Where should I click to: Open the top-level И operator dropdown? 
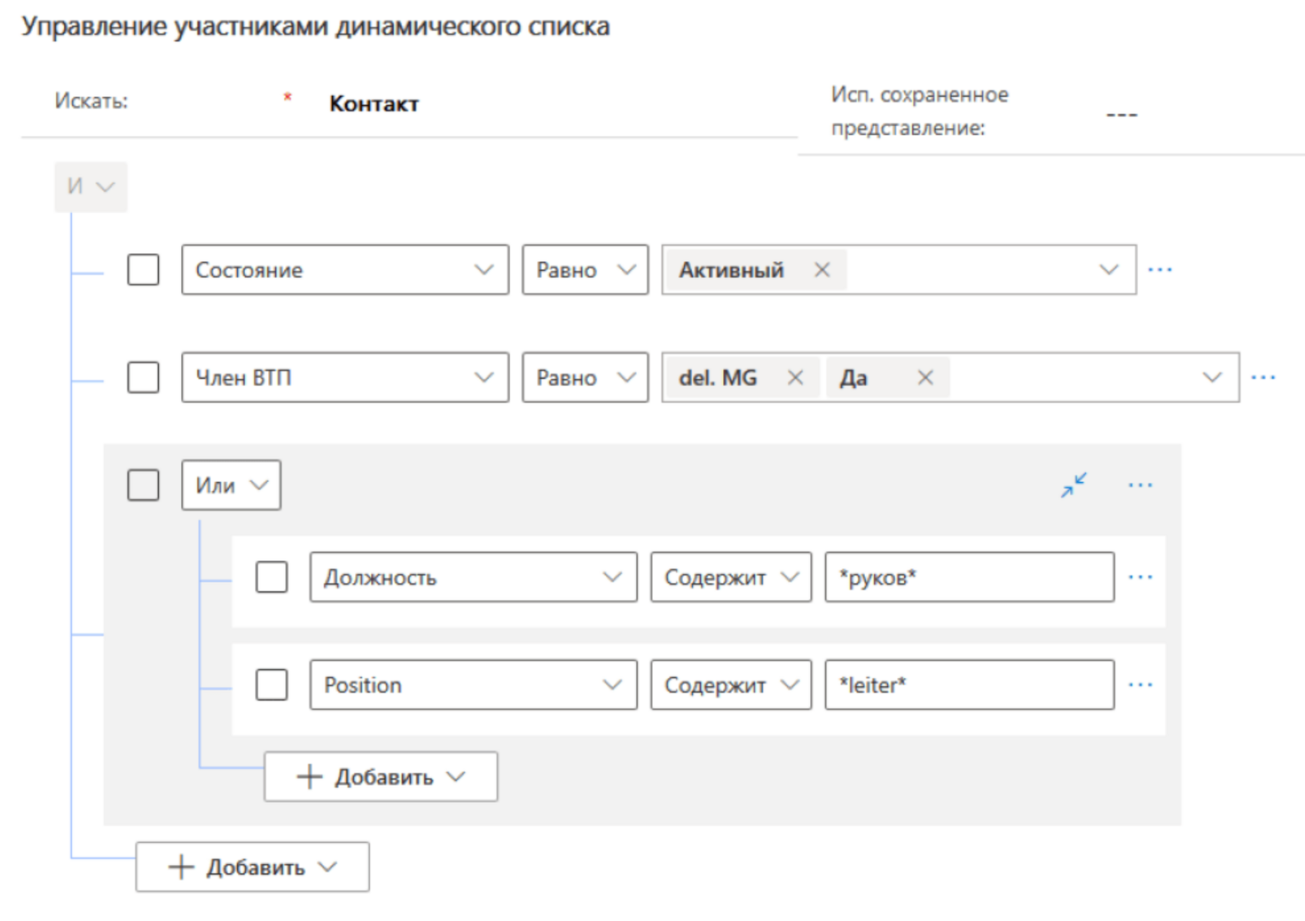click(91, 187)
